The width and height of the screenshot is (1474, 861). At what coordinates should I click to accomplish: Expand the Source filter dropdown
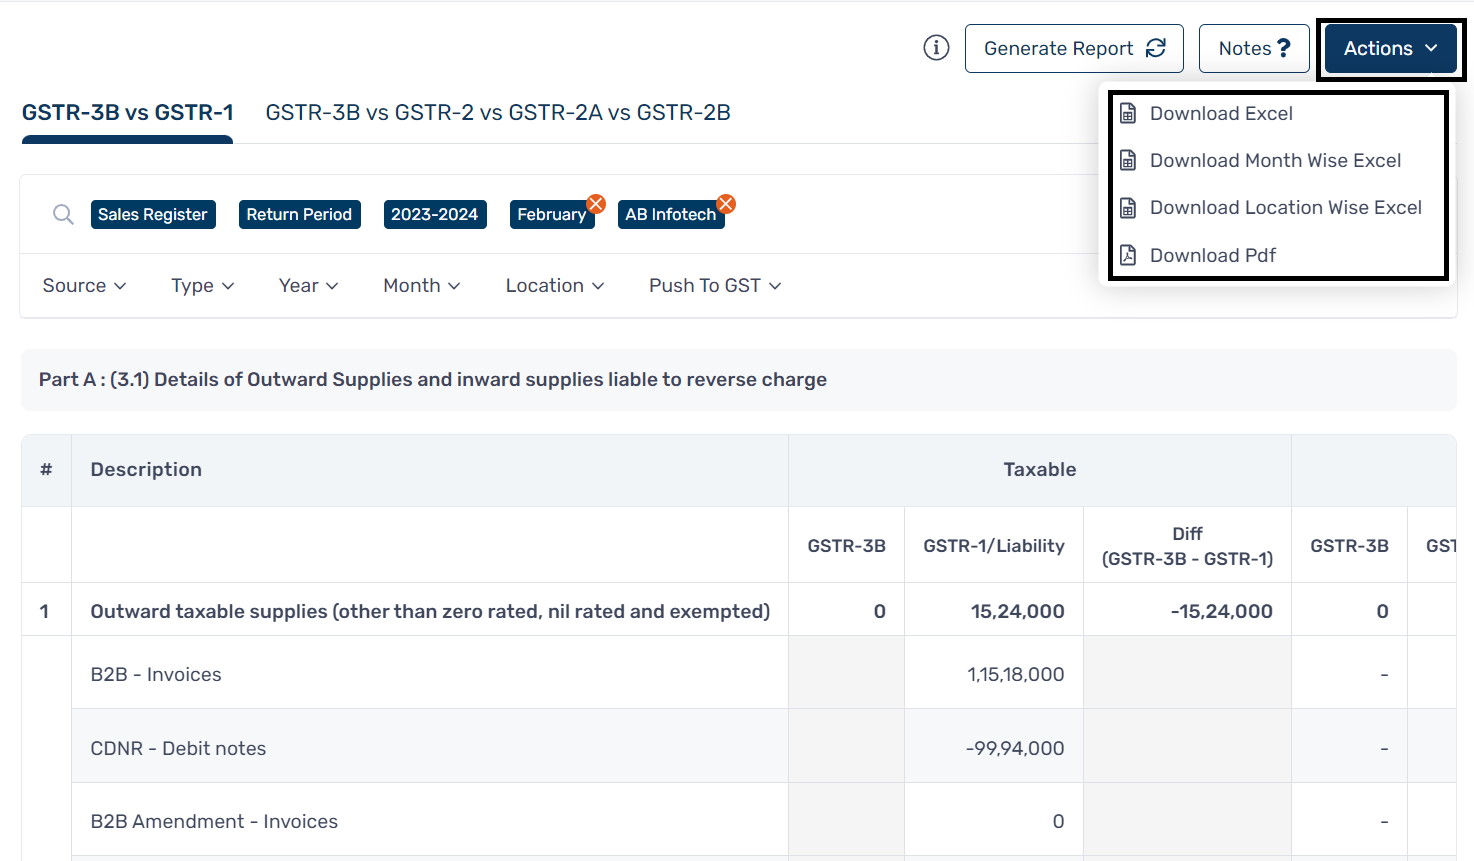point(84,286)
